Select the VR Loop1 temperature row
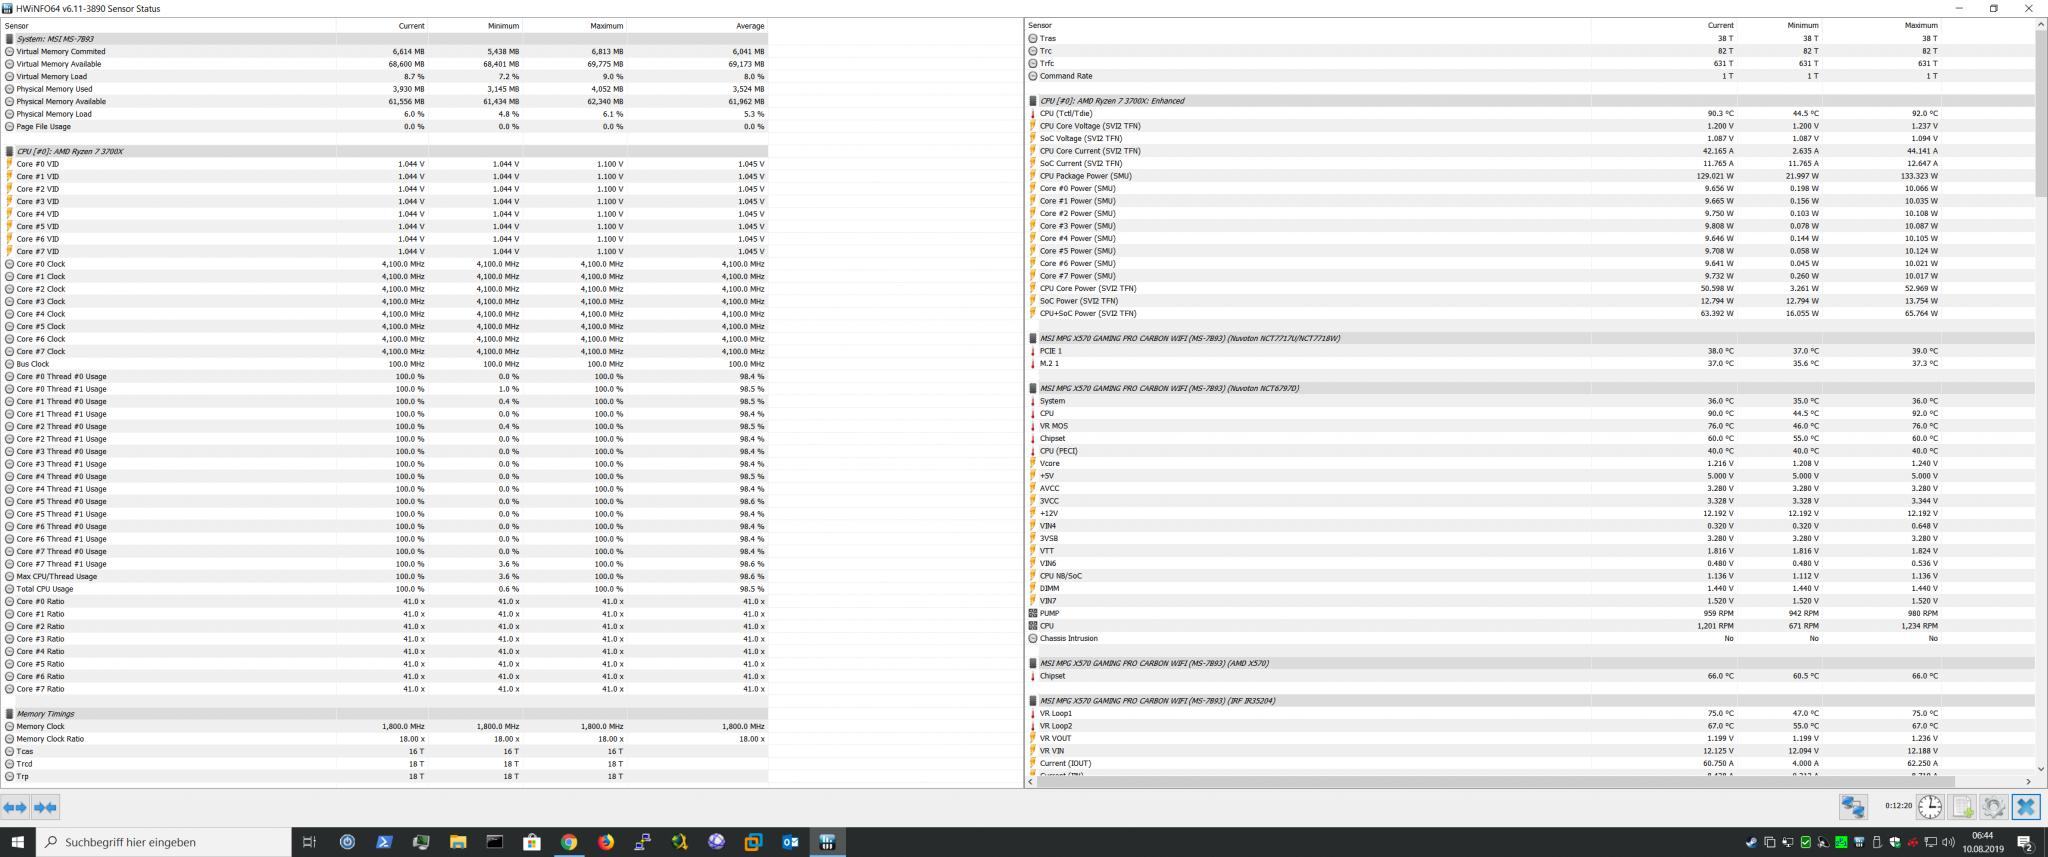 1530,714
